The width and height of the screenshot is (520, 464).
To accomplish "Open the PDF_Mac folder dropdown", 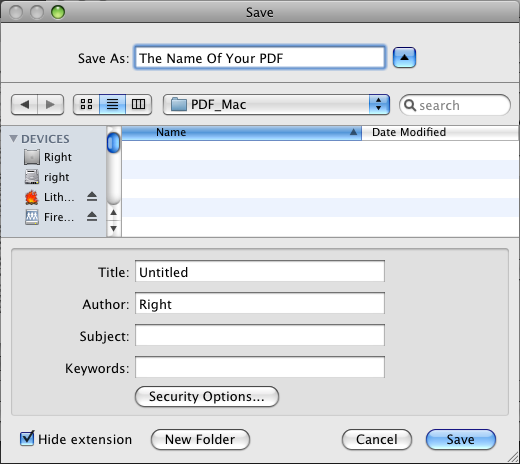I will (x=276, y=105).
